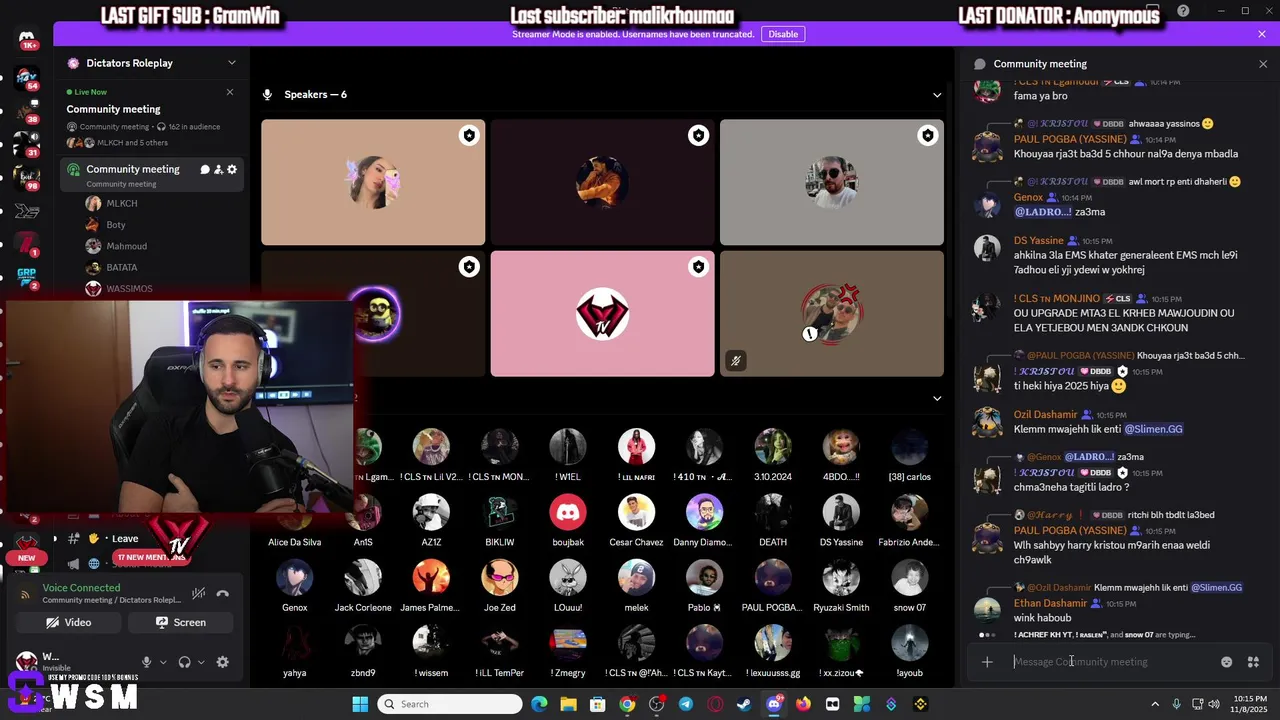This screenshot has width=1280, height=720.
Task: Deafen with the headphones icon
Action: (184, 662)
